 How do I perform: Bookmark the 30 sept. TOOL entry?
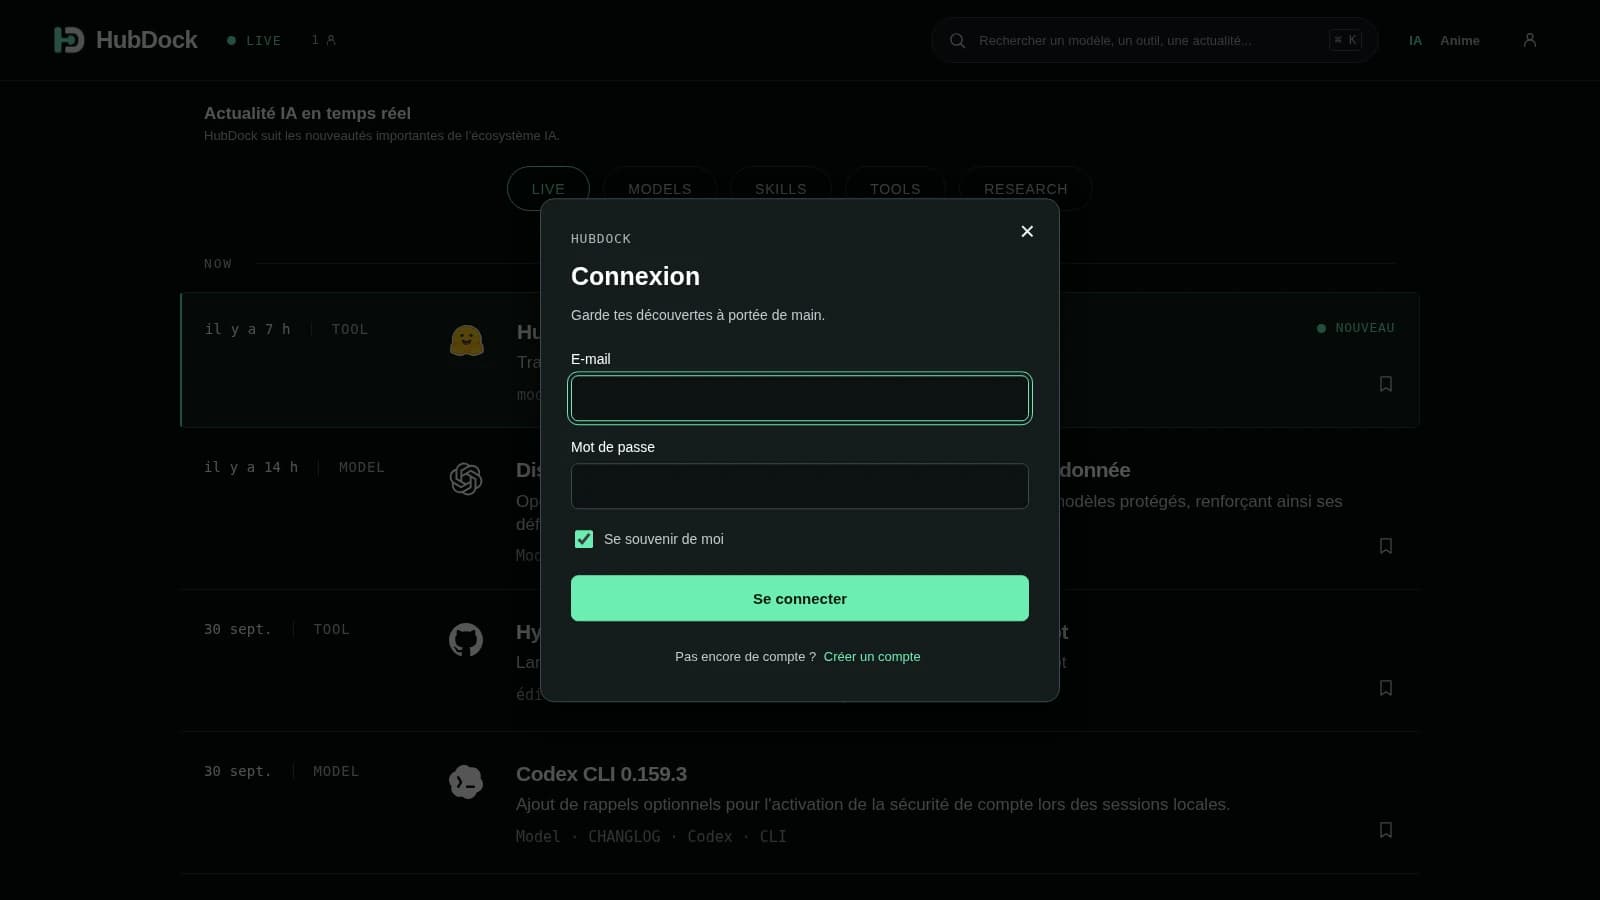click(1386, 688)
